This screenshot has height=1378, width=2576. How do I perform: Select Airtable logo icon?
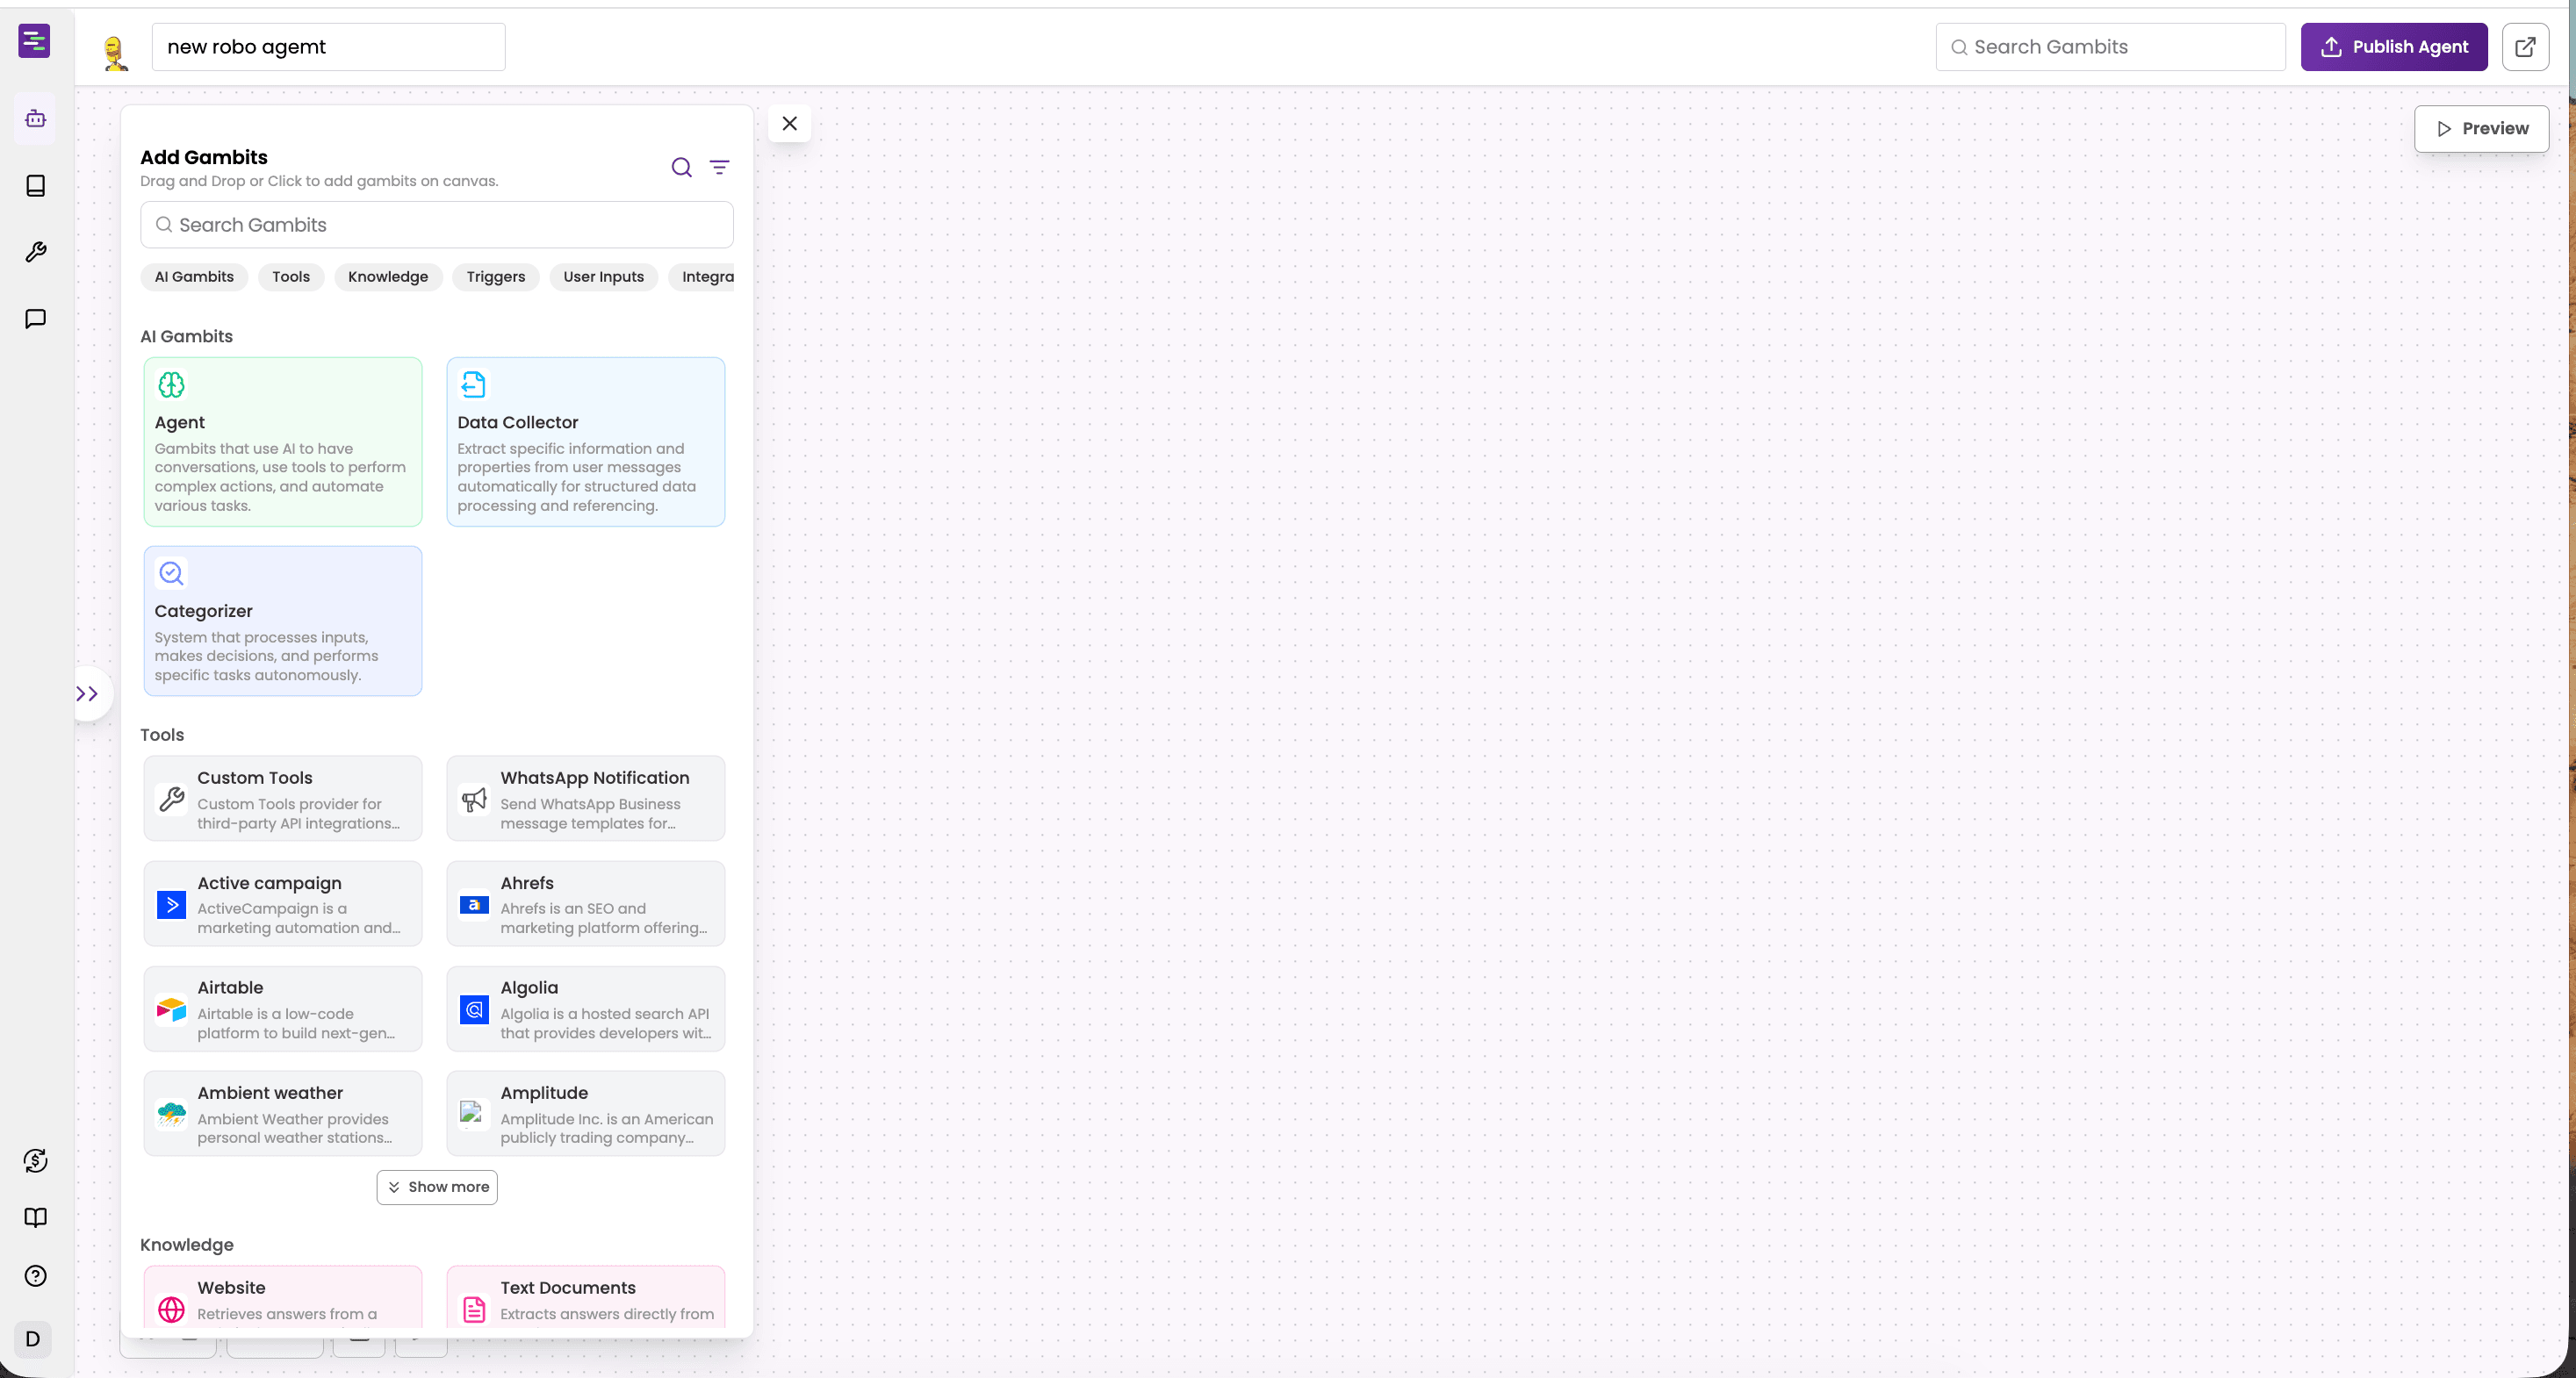(171, 1010)
